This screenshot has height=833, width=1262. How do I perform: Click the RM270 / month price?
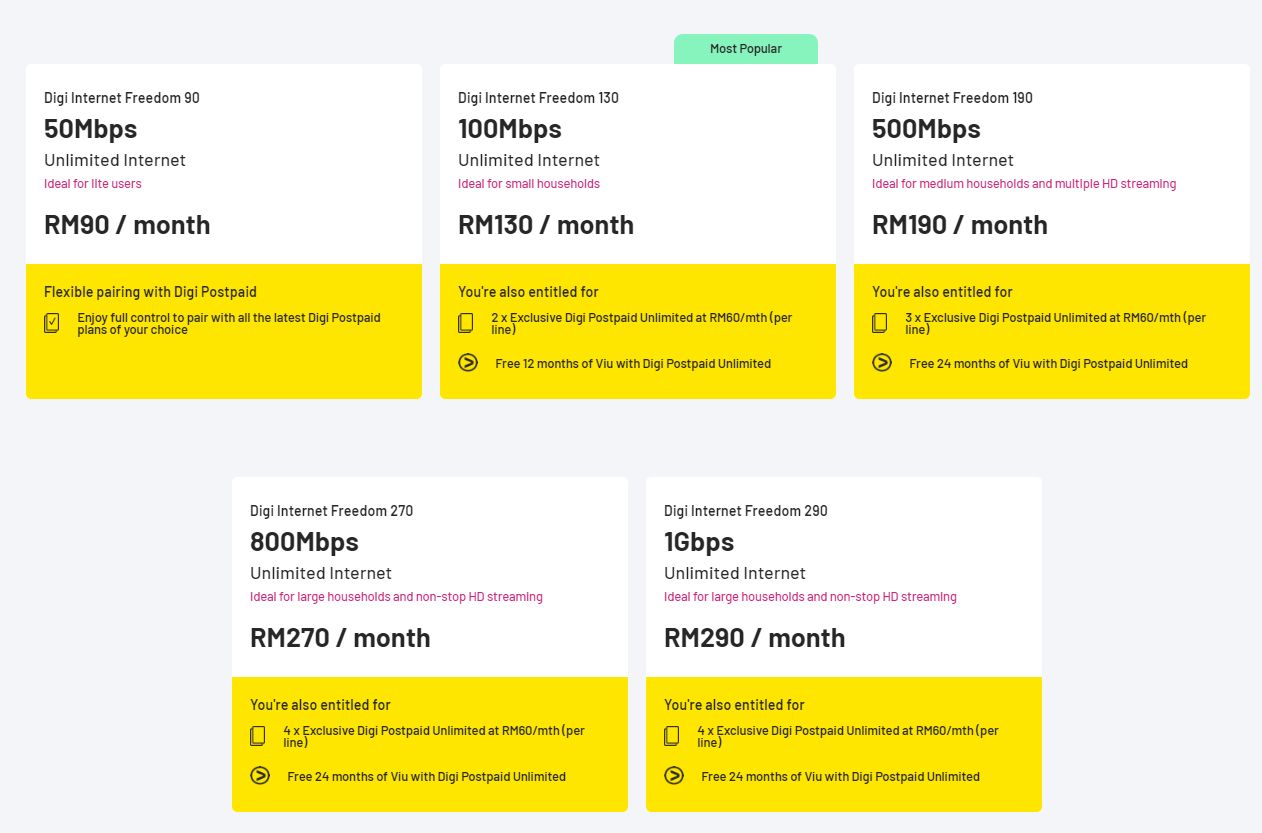(340, 638)
